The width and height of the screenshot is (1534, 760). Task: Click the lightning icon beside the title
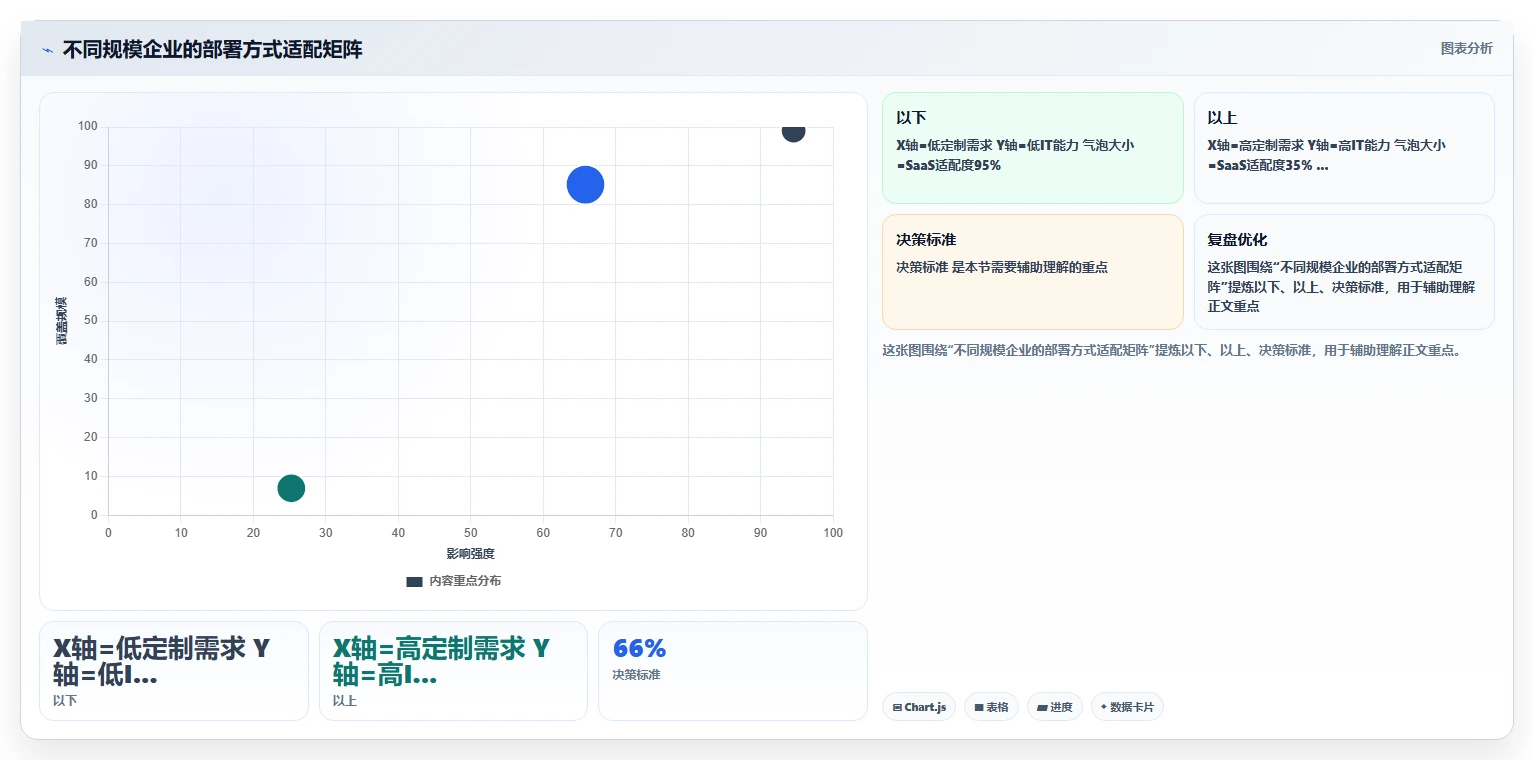[x=47, y=50]
